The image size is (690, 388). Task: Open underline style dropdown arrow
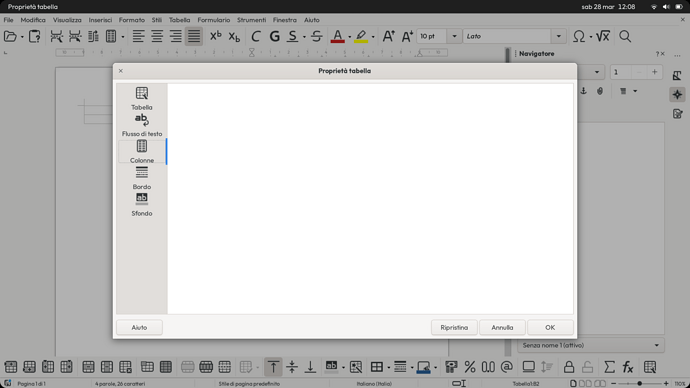304,37
